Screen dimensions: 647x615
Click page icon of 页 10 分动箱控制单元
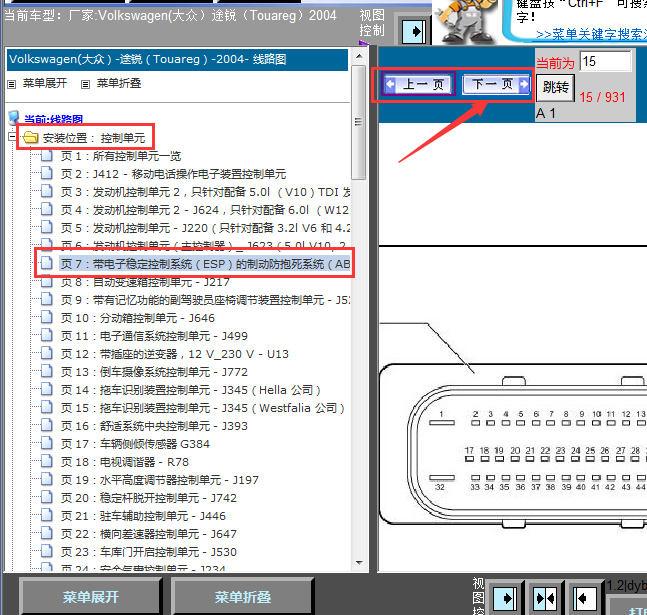point(47,317)
